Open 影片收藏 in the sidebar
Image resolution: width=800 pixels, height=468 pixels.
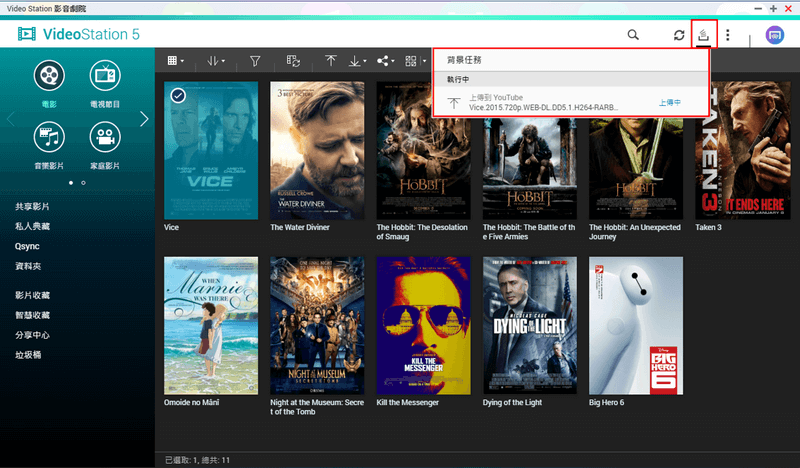tap(32, 295)
